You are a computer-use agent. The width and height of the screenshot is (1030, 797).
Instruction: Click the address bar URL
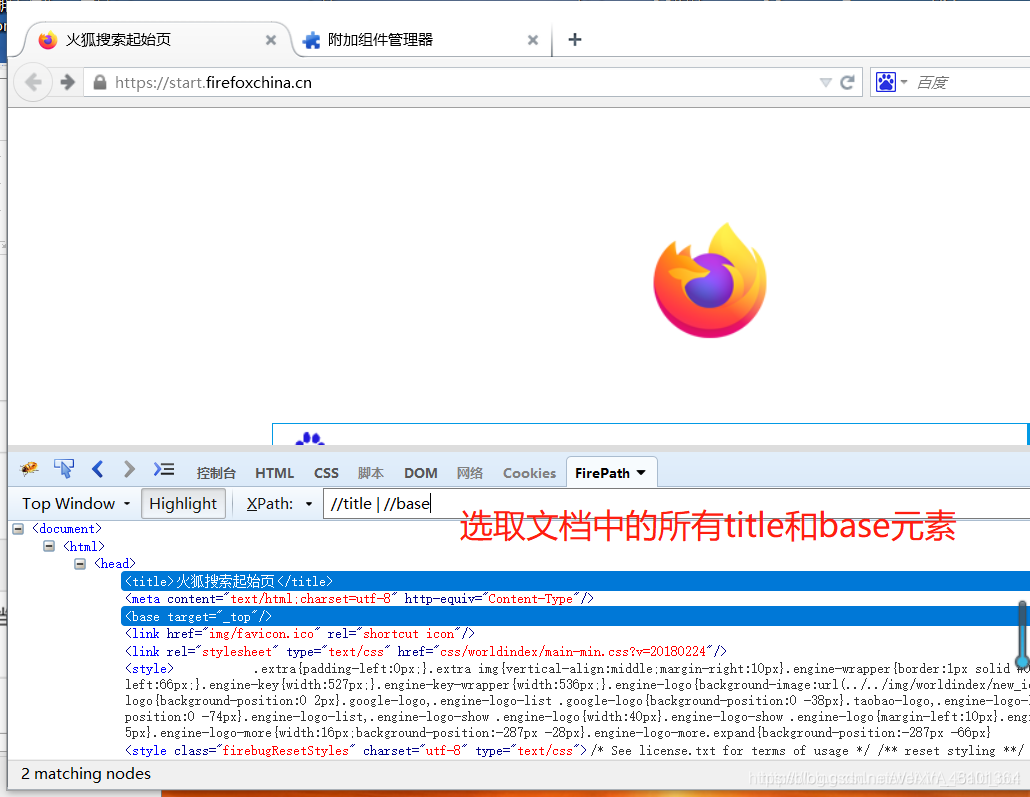[213, 82]
